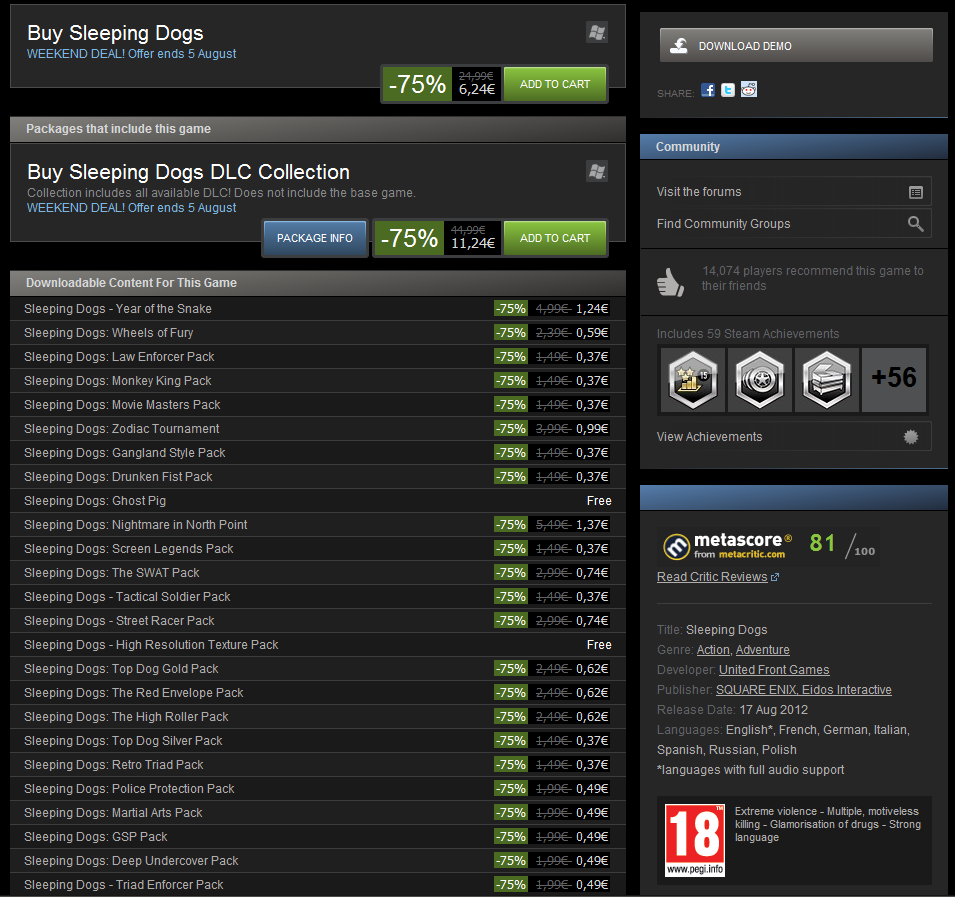Click the Community section header
This screenshot has width=955, height=897.
click(x=794, y=147)
